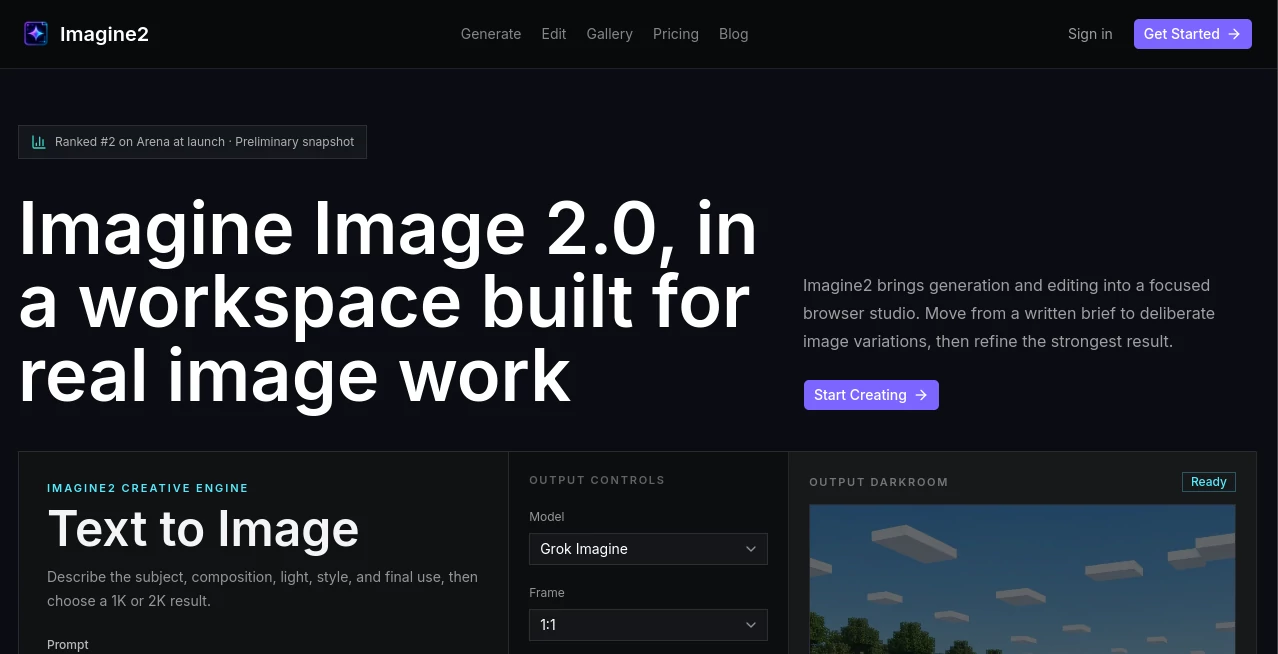Click the 'Prompt' field label
The width and height of the screenshot is (1278, 654).
pos(68,645)
